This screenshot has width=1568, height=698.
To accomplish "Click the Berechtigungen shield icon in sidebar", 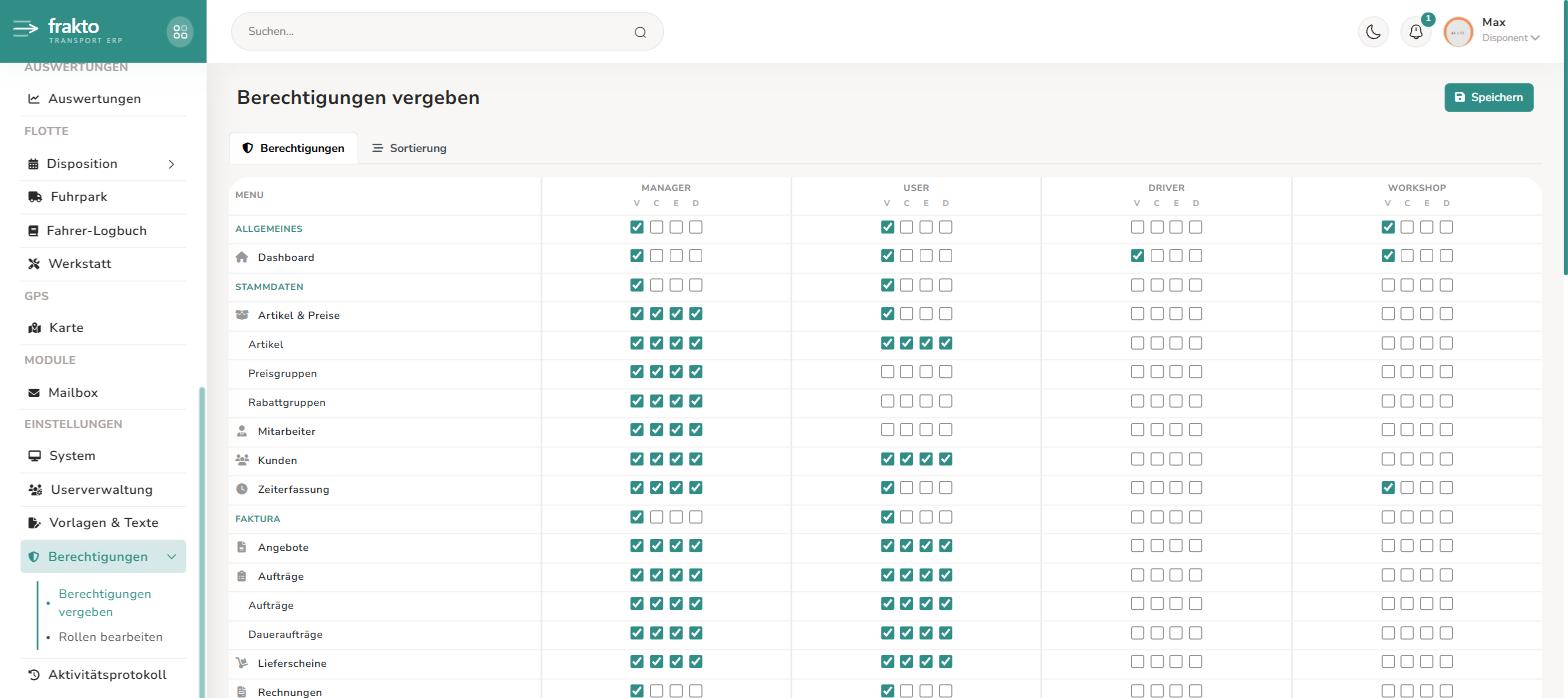I will pos(34,557).
